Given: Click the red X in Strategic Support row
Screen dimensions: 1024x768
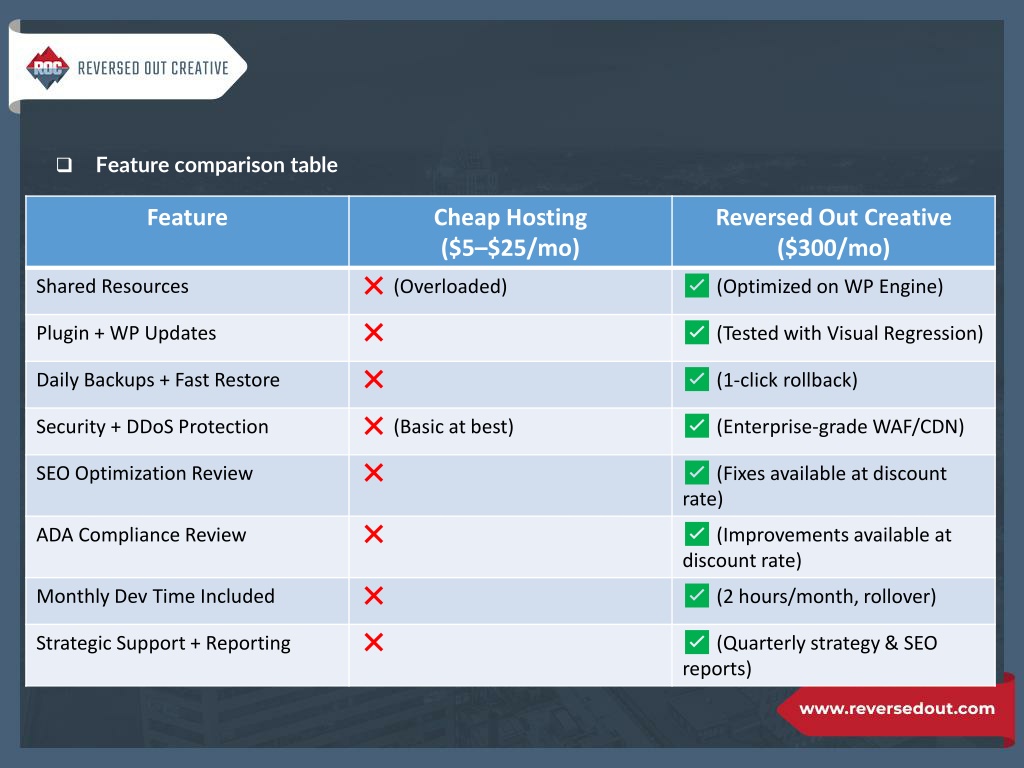Looking at the screenshot, I should click(x=374, y=642).
